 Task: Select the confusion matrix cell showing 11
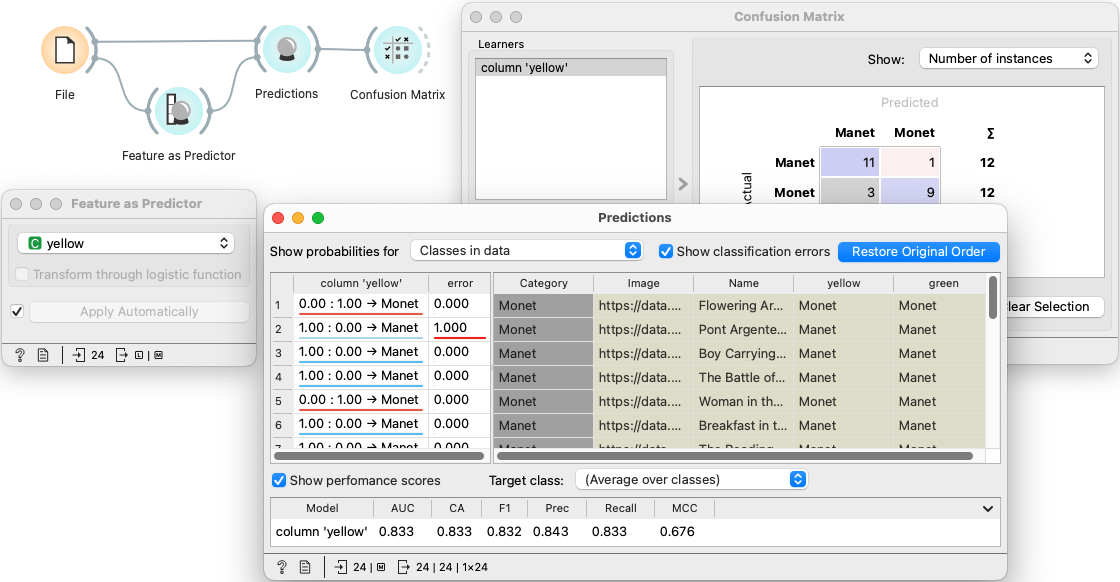pos(848,162)
